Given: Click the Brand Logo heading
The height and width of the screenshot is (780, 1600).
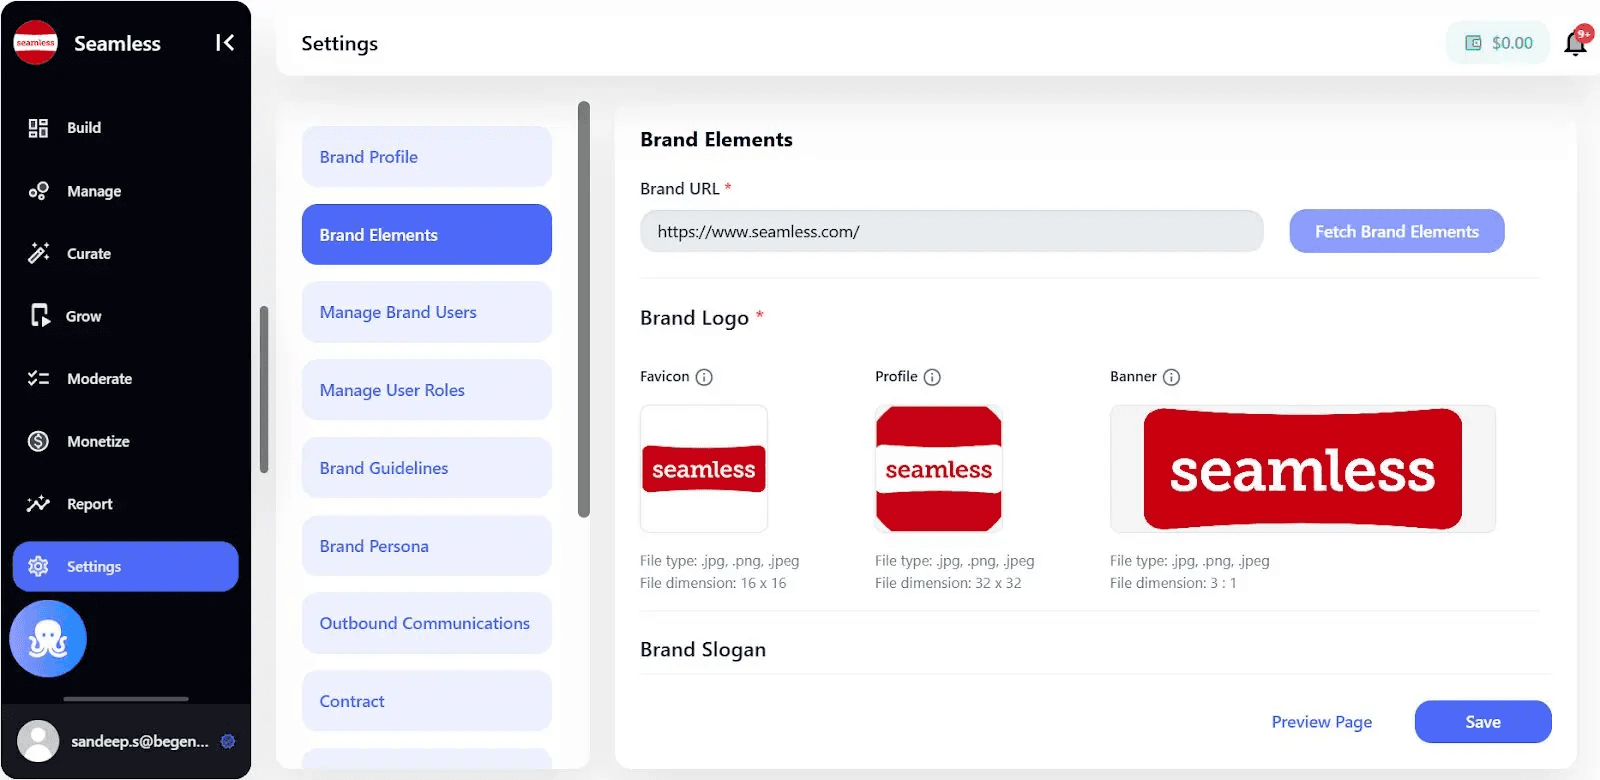Looking at the screenshot, I should (694, 318).
